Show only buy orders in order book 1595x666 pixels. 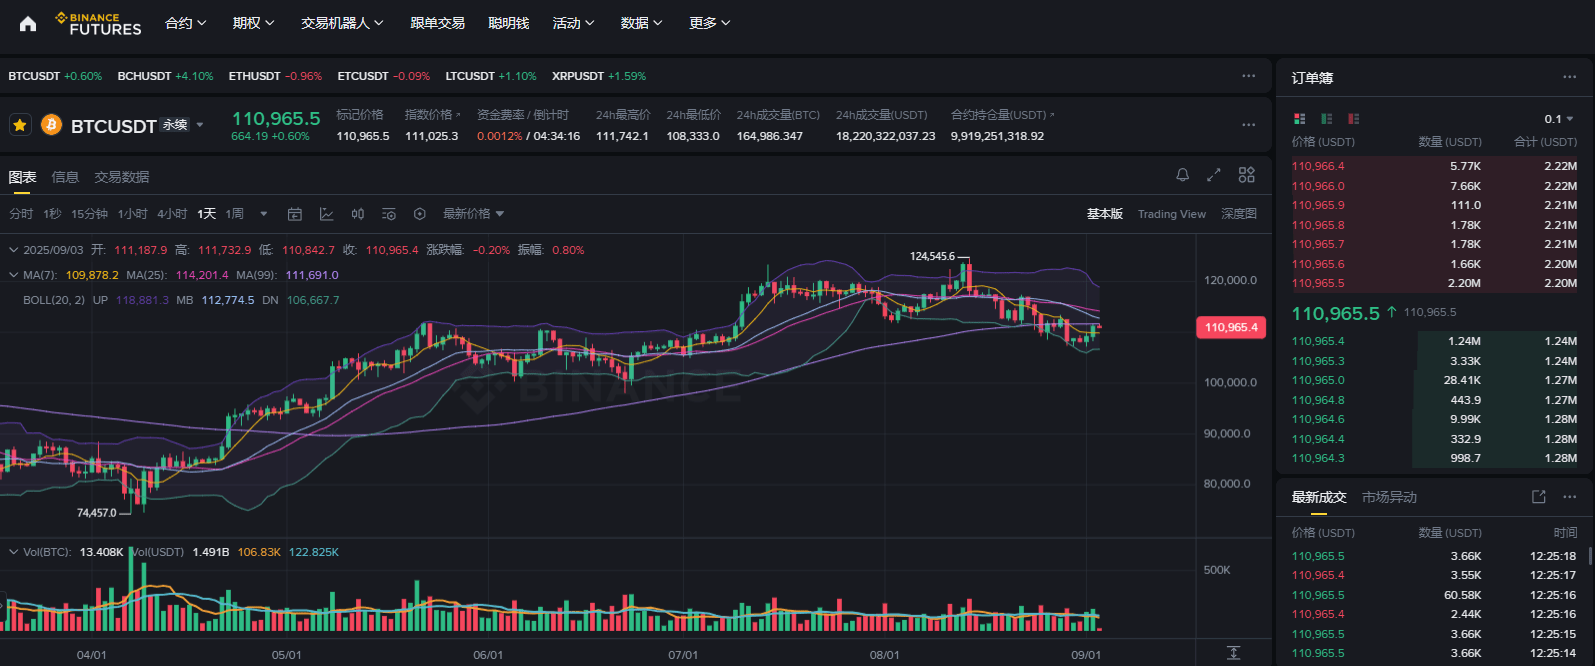click(1326, 119)
